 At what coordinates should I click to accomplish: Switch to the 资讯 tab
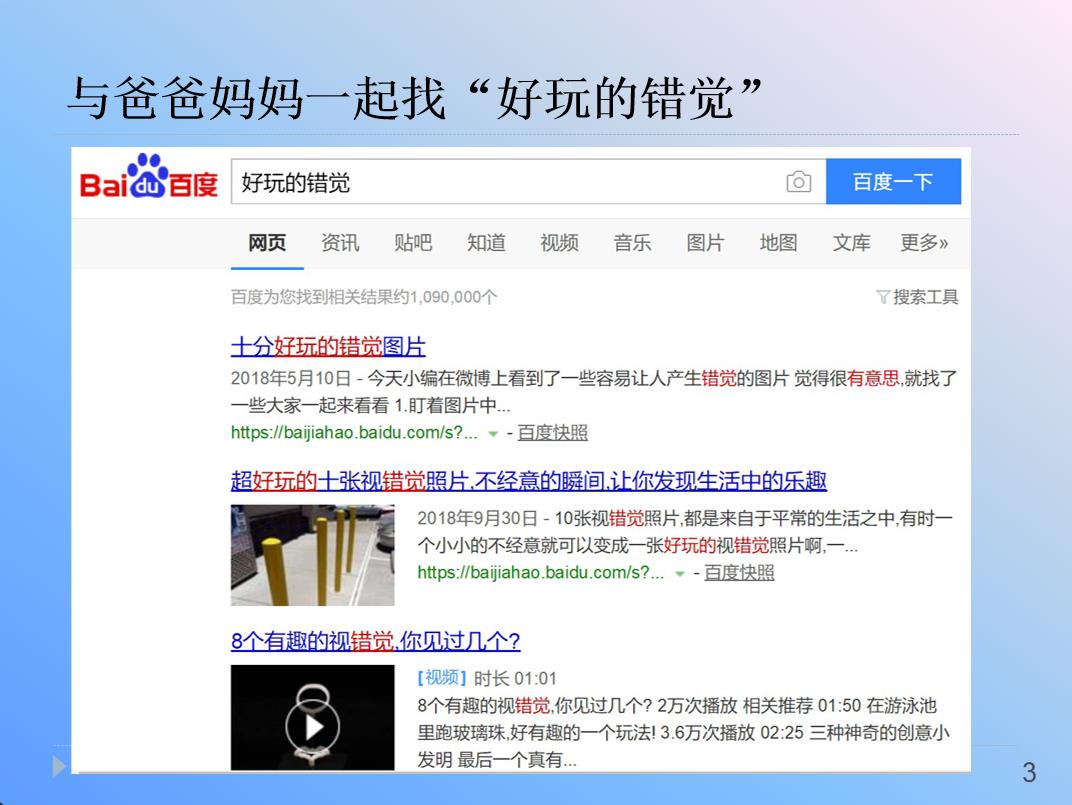point(340,243)
